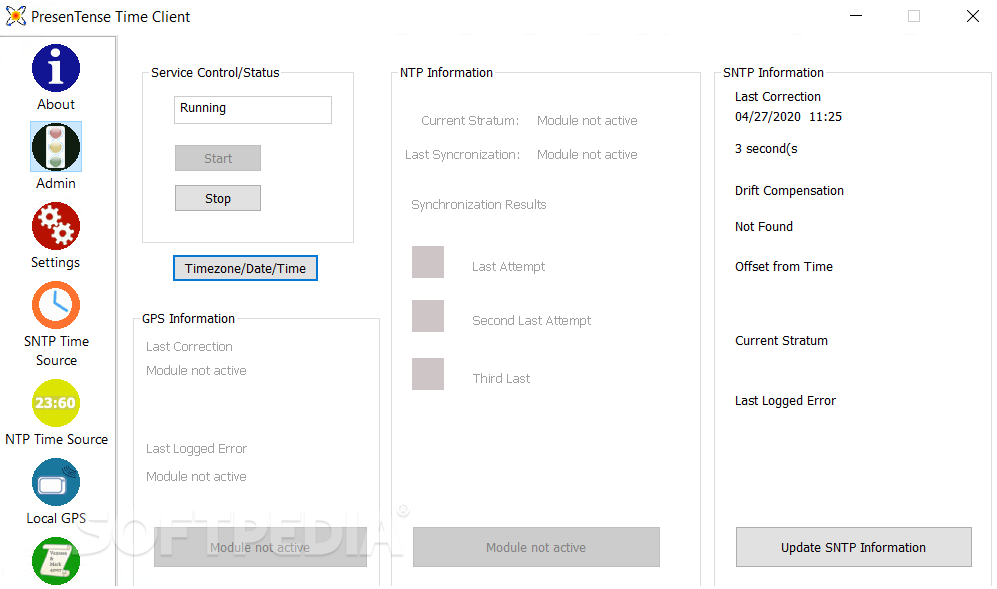Click the 'Settings' sidebar label
Image resolution: width=997 pixels, height=589 pixels.
pyautogui.click(x=56, y=262)
